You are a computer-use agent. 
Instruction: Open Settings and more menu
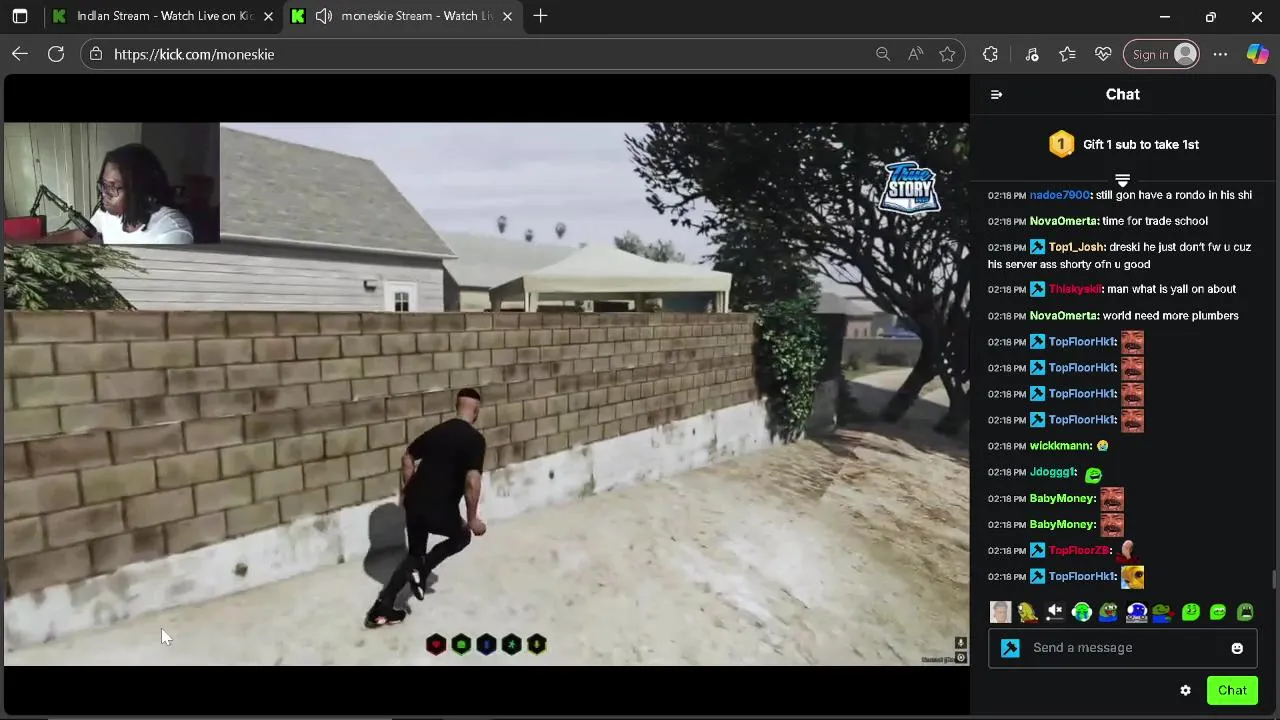point(1220,54)
